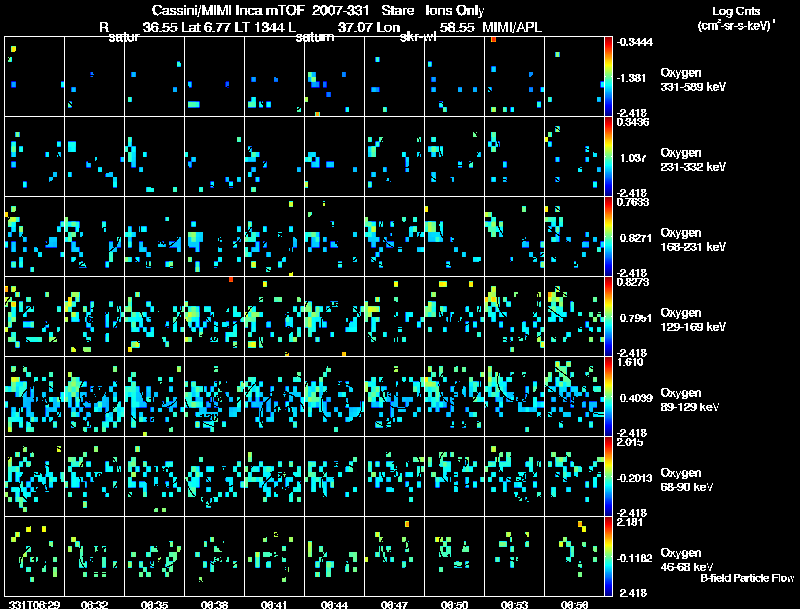Screen dimensions: 800x609
Task: Click the "Oxygen 68-90 keV" row label
Action: (x=686, y=480)
